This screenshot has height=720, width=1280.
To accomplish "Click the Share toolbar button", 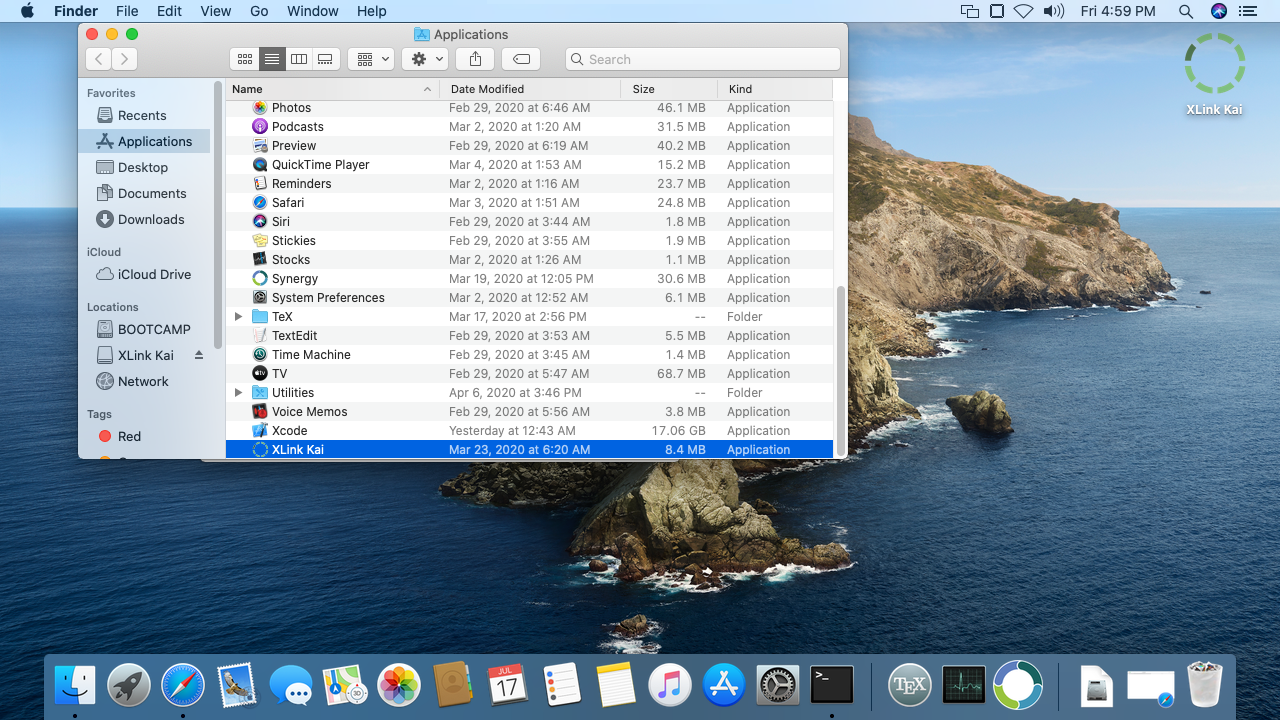I will 475,59.
